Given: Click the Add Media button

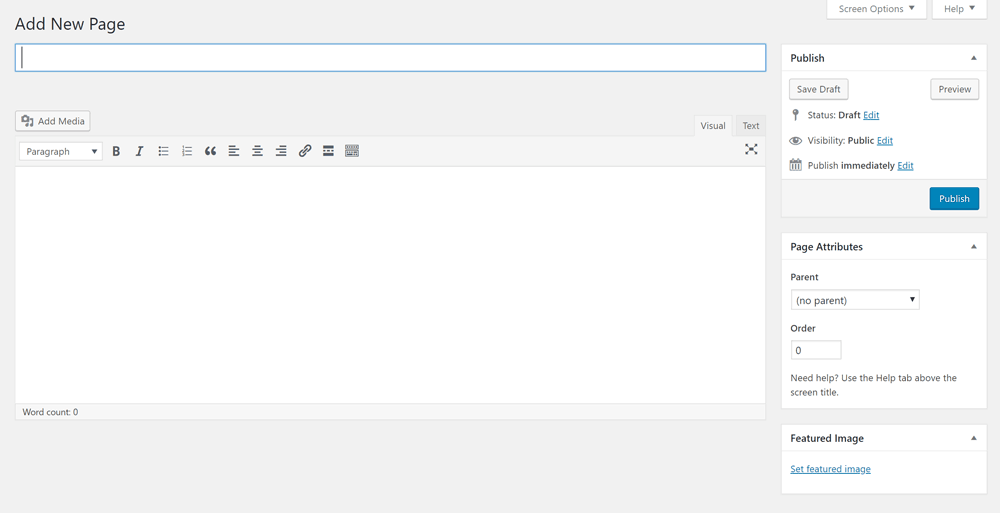Looking at the screenshot, I should 53,121.
